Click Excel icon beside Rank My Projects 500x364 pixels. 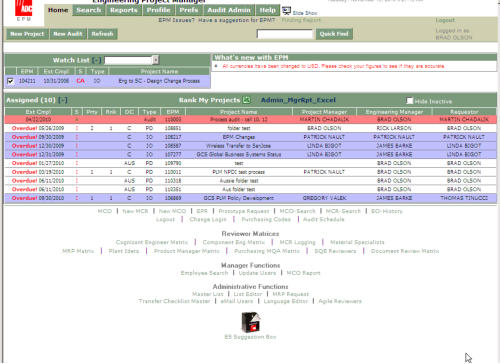[246, 100]
